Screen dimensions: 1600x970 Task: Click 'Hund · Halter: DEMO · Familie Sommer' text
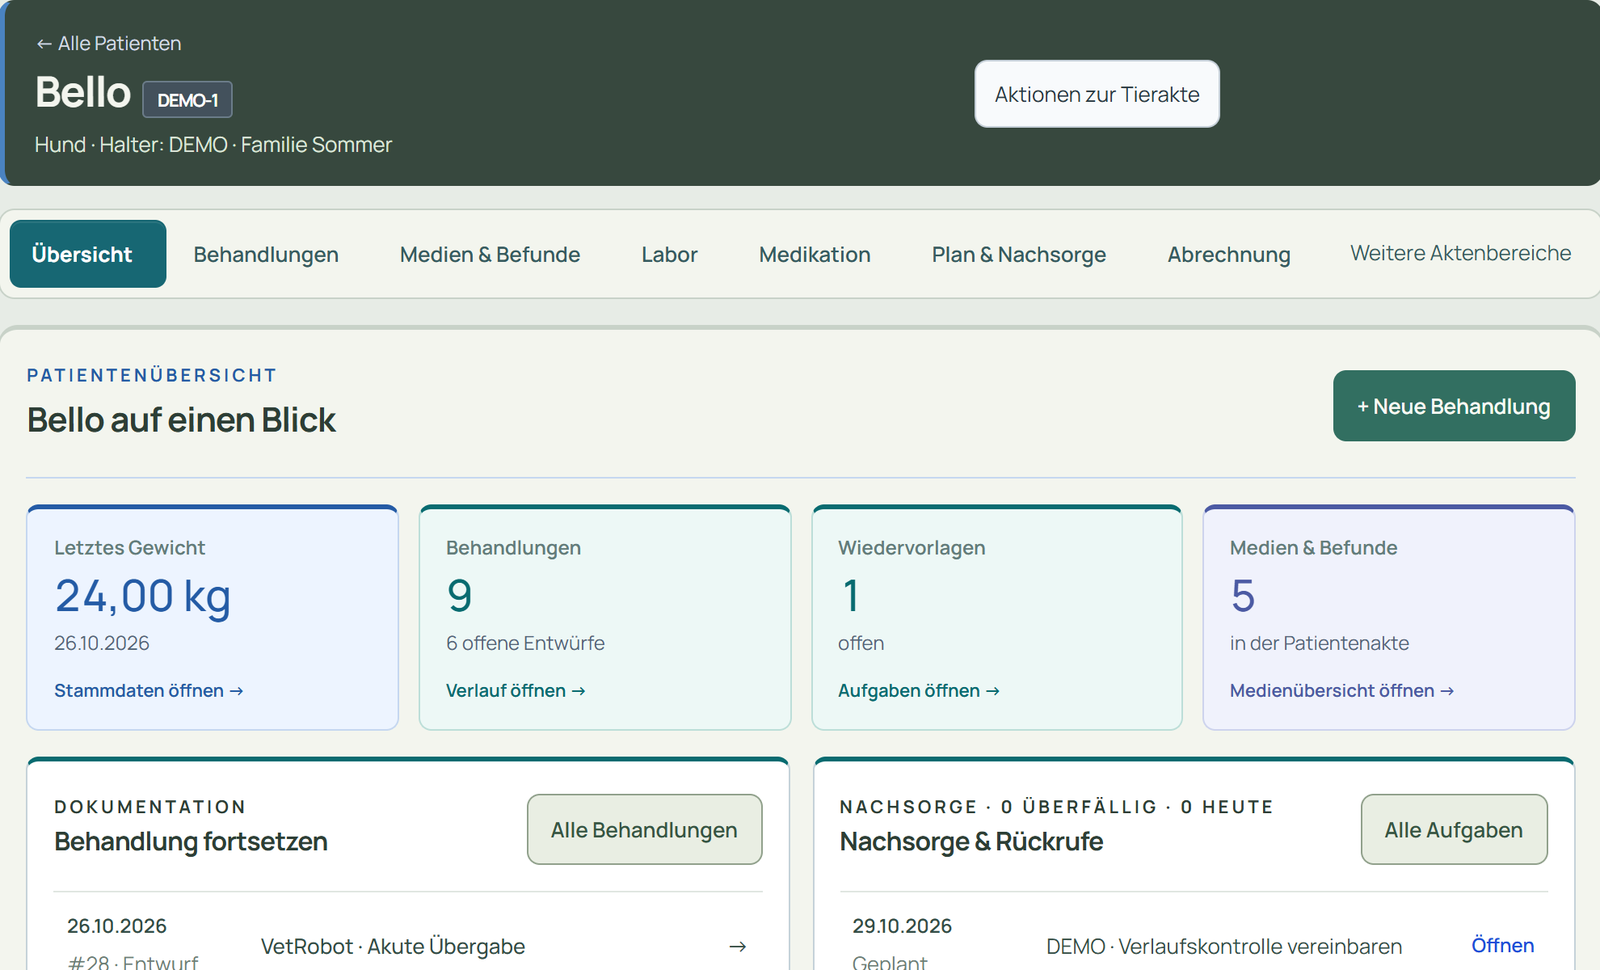tap(213, 145)
